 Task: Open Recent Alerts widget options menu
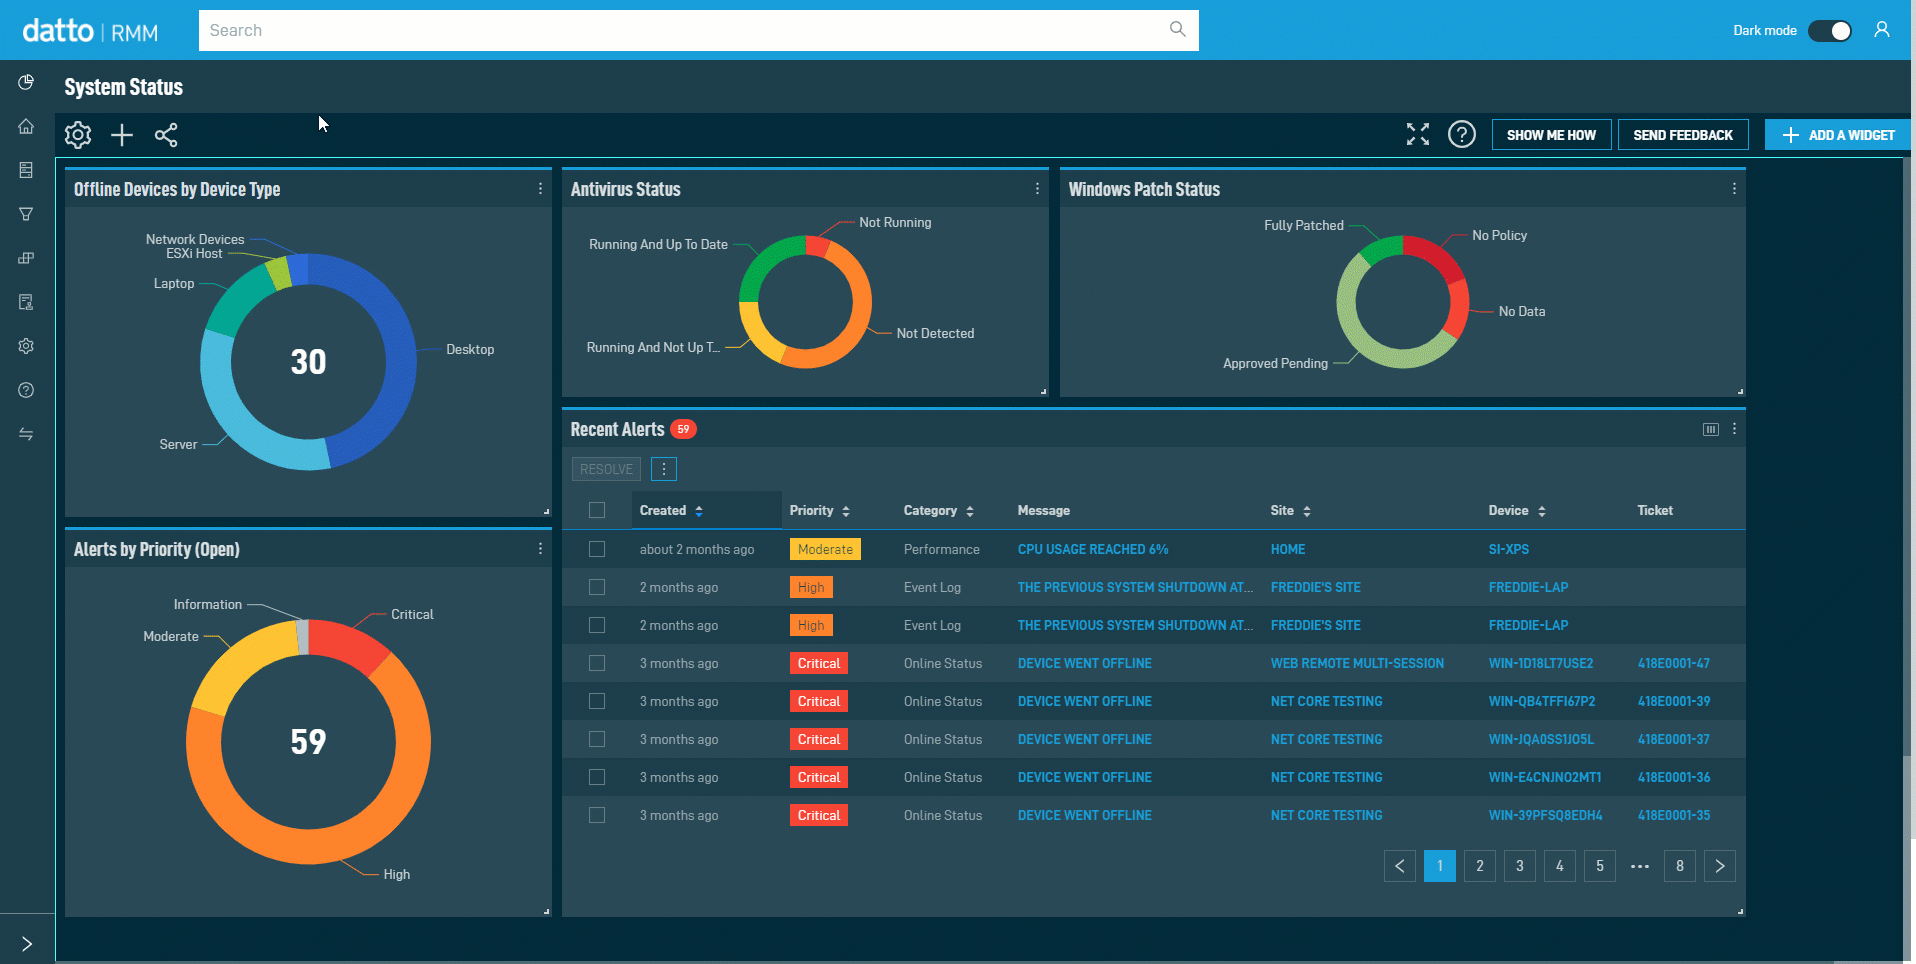[1734, 429]
